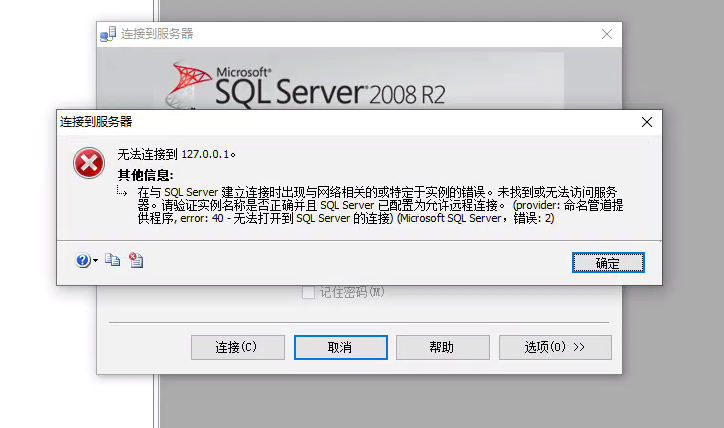Toggle the 记住密码 checkbox
This screenshot has width=724, height=428.
coord(308,292)
